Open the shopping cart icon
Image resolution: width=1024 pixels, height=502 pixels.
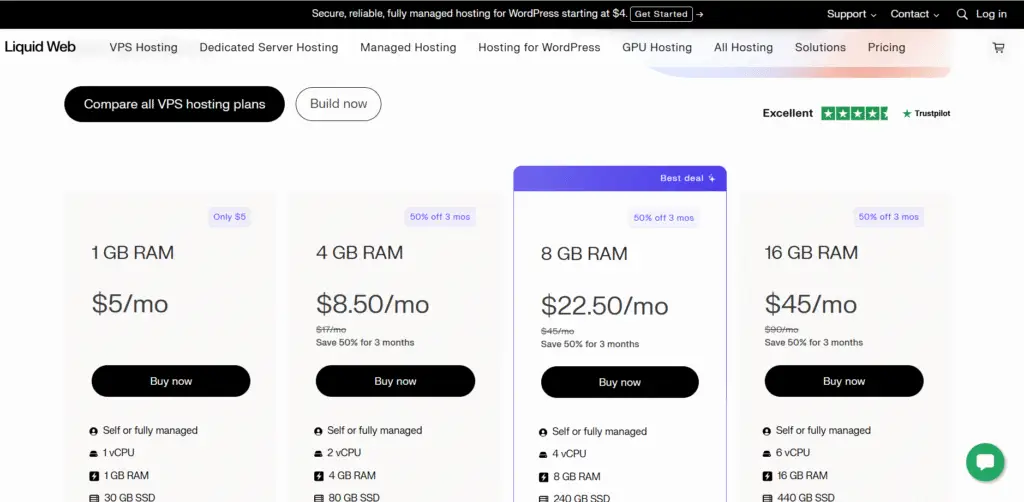(x=998, y=47)
